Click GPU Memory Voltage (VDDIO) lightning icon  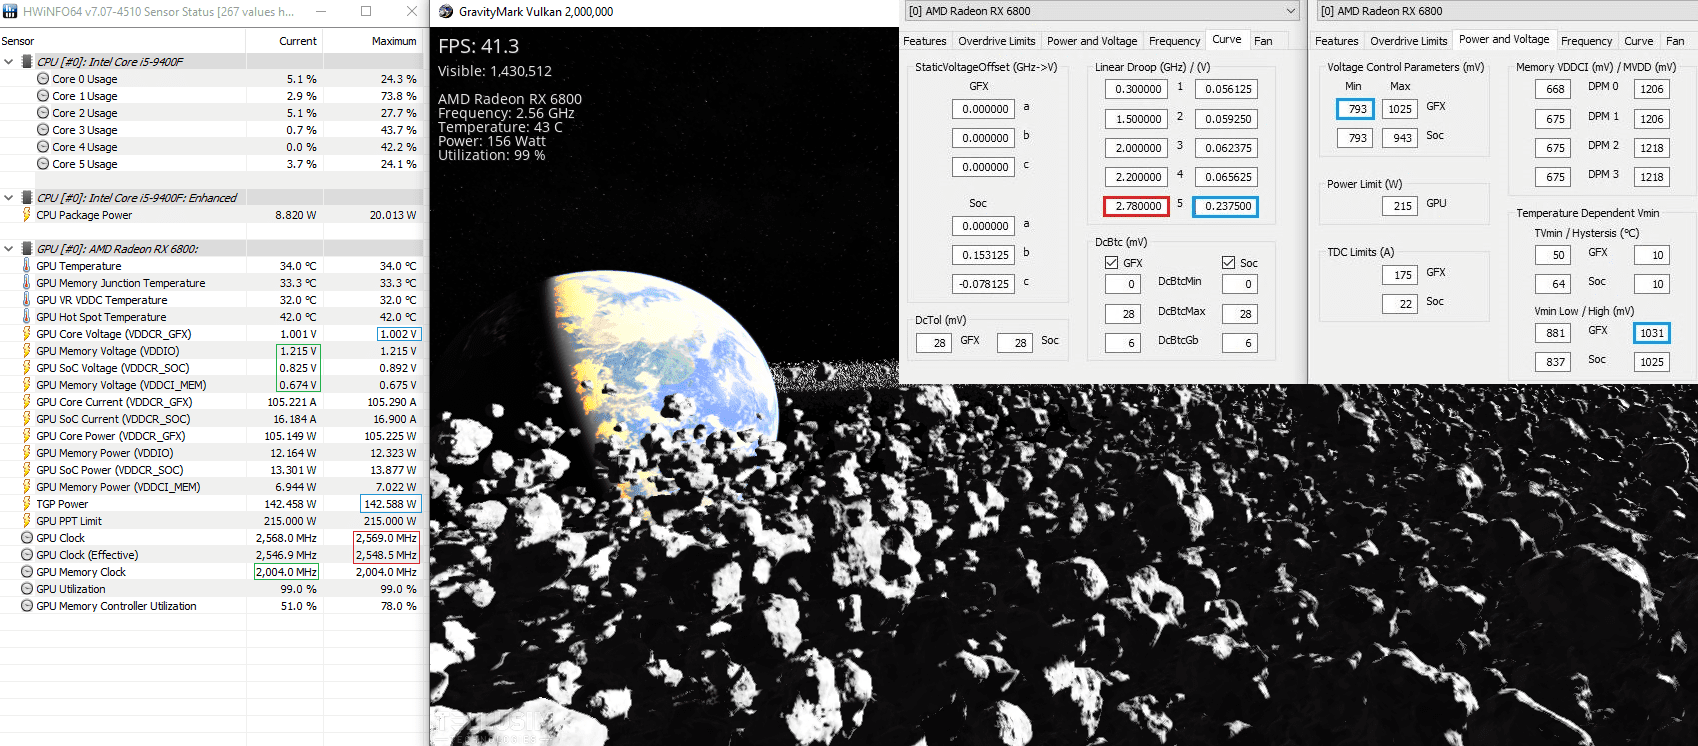pyautogui.click(x=27, y=351)
